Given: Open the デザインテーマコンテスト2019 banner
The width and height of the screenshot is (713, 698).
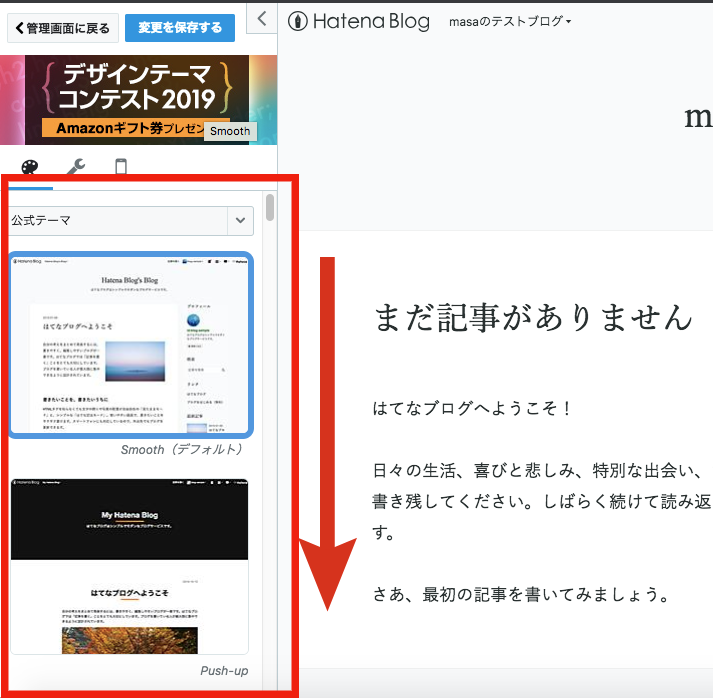Looking at the screenshot, I should (138, 100).
